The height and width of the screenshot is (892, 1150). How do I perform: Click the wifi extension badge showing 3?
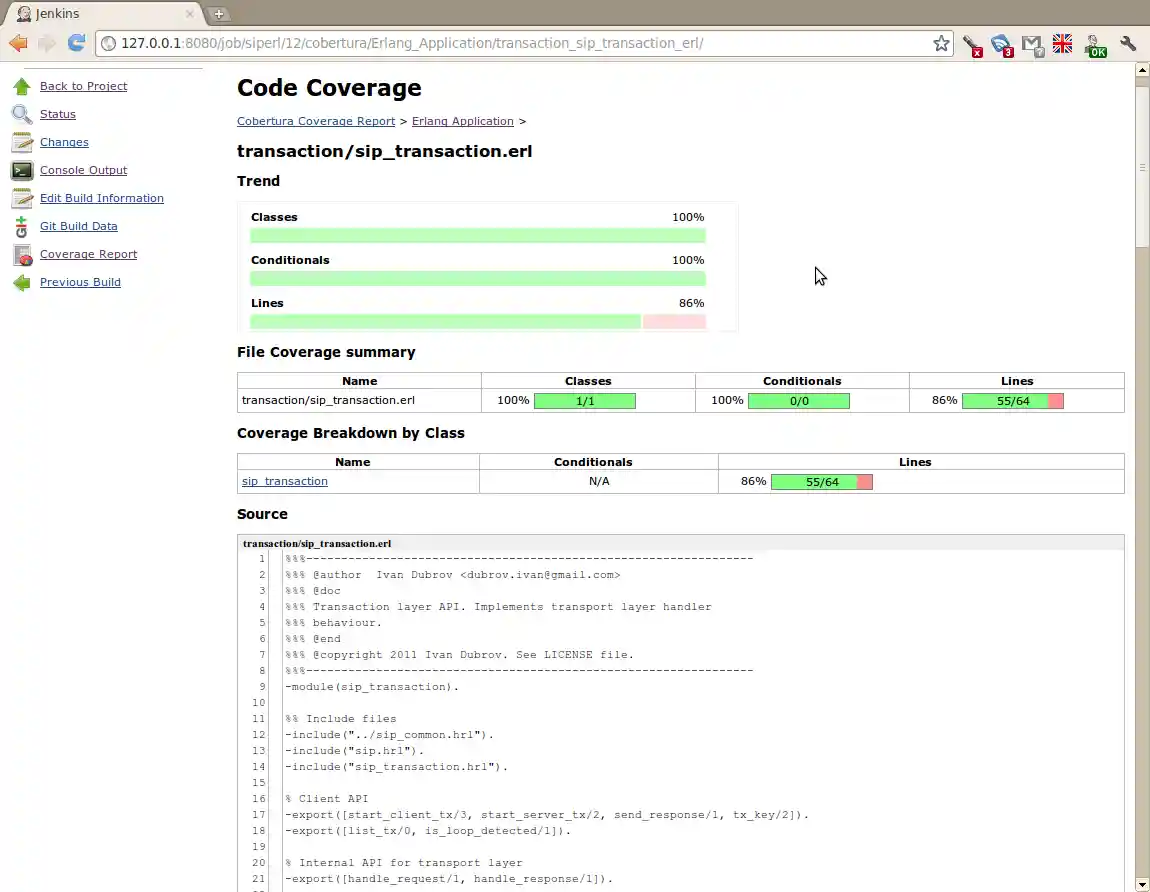pyautogui.click(x=1001, y=45)
